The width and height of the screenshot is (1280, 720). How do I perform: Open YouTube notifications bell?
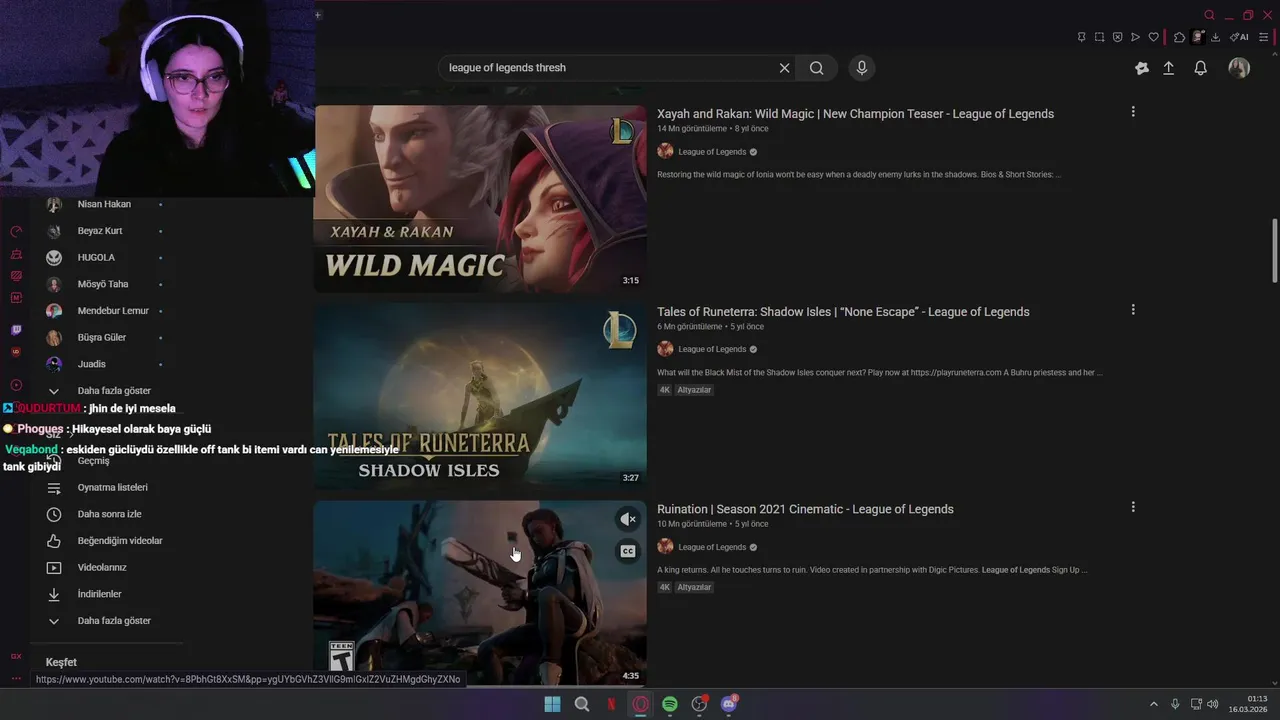pyautogui.click(x=1201, y=68)
